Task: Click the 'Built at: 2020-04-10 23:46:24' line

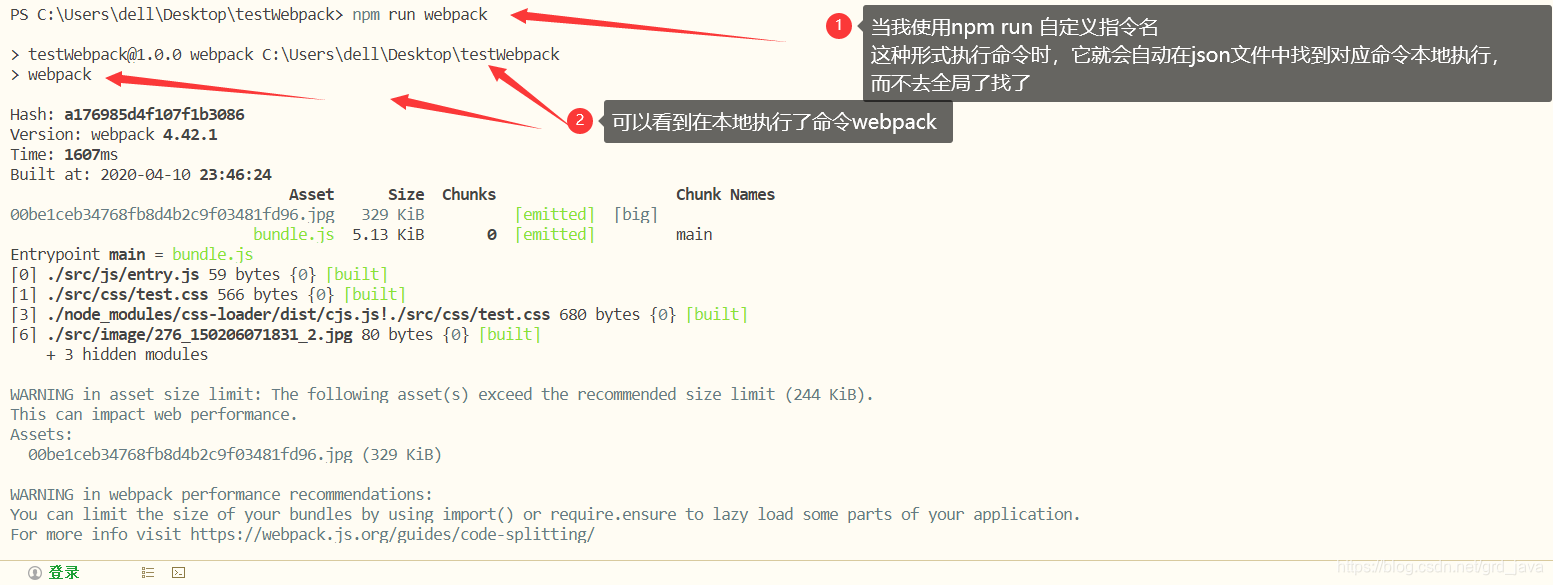Action: 141,174
